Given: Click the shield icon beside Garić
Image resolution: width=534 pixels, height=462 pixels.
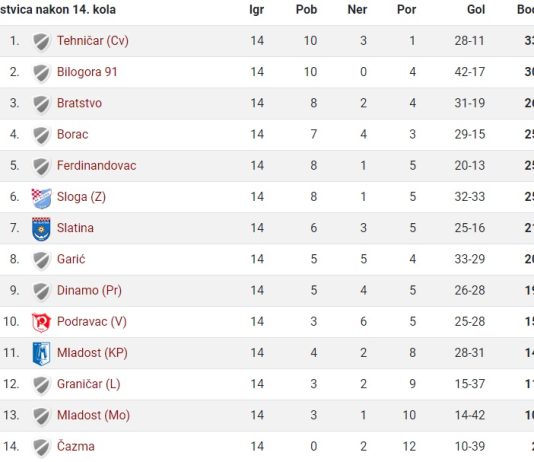Looking at the screenshot, I should [x=42, y=260].
